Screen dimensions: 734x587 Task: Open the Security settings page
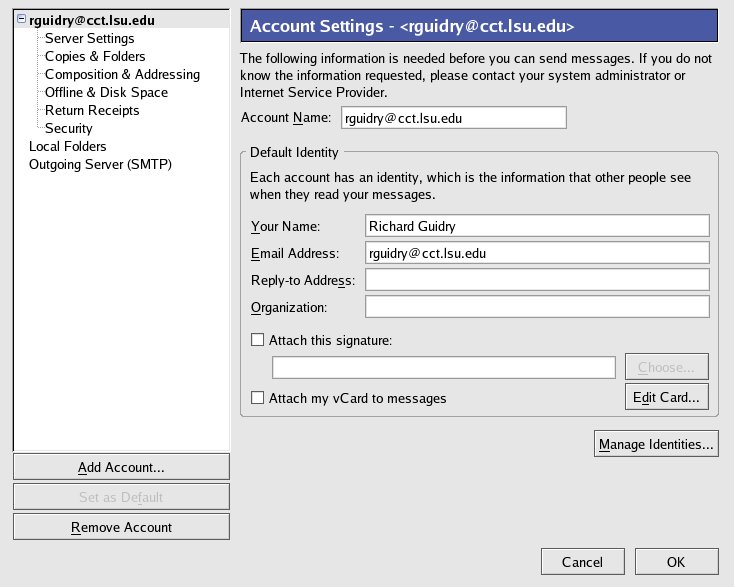tap(69, 128)
